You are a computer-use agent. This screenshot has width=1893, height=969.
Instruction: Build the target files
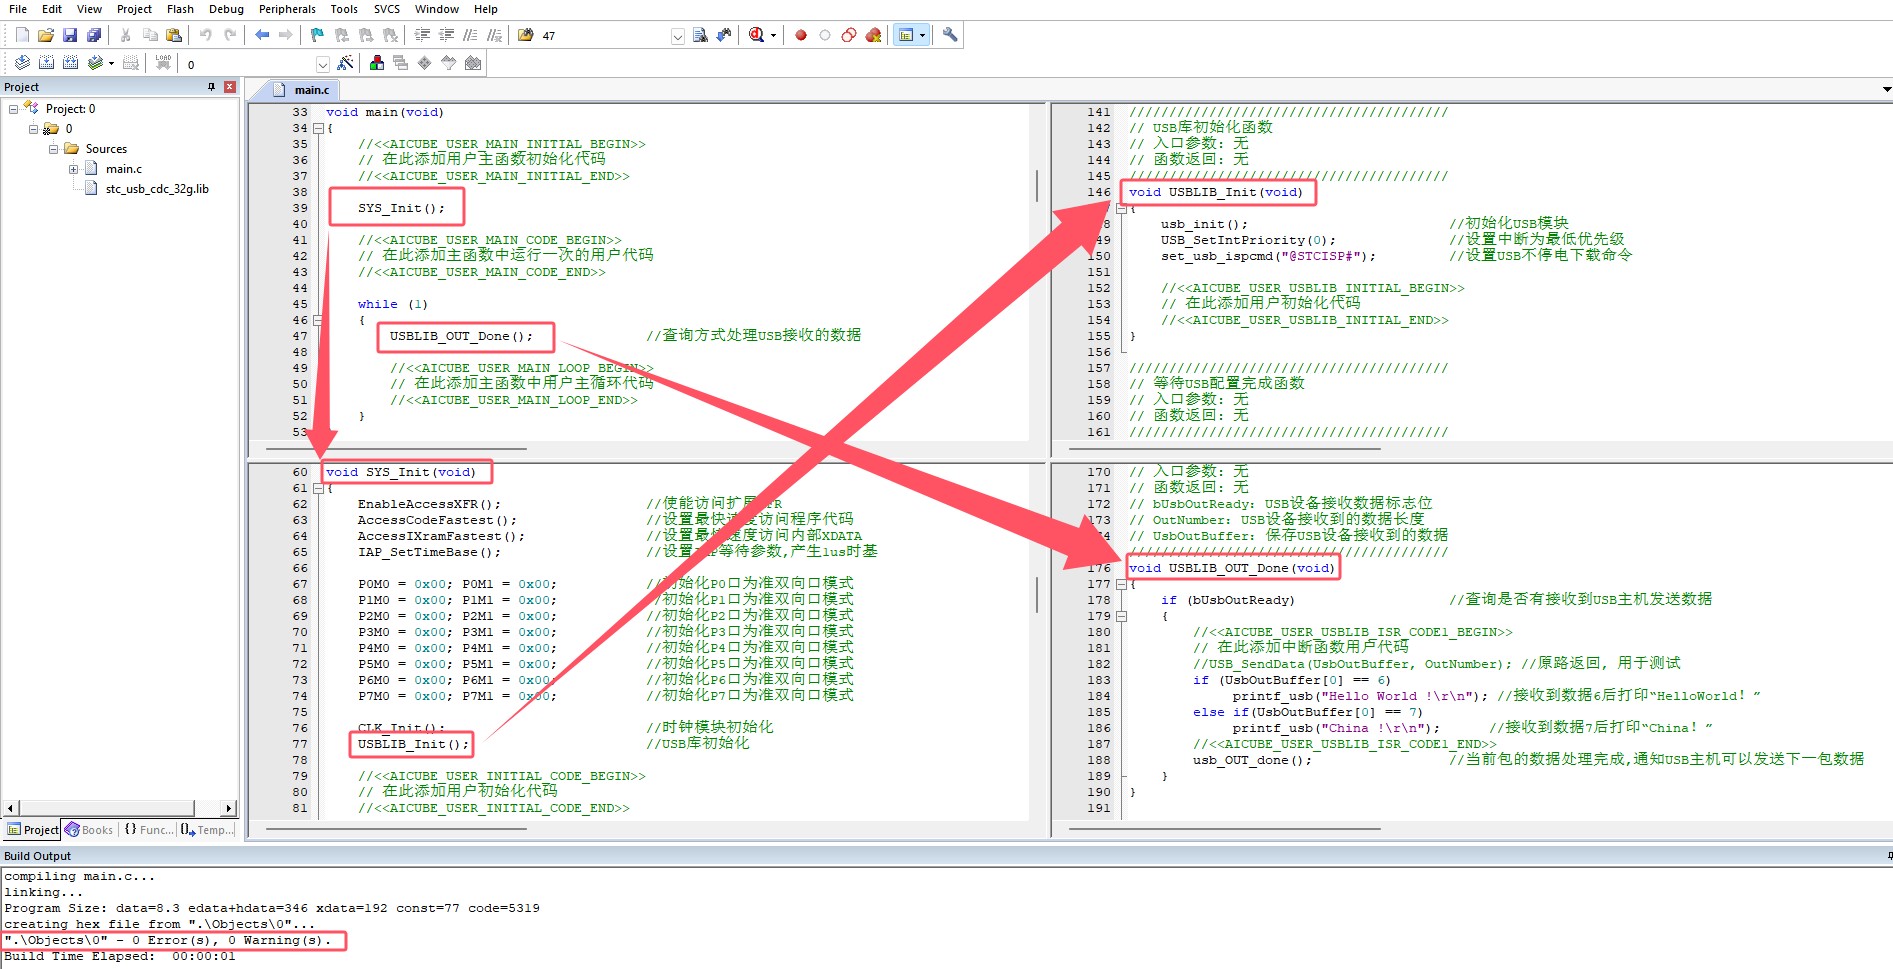click(46, 63)
